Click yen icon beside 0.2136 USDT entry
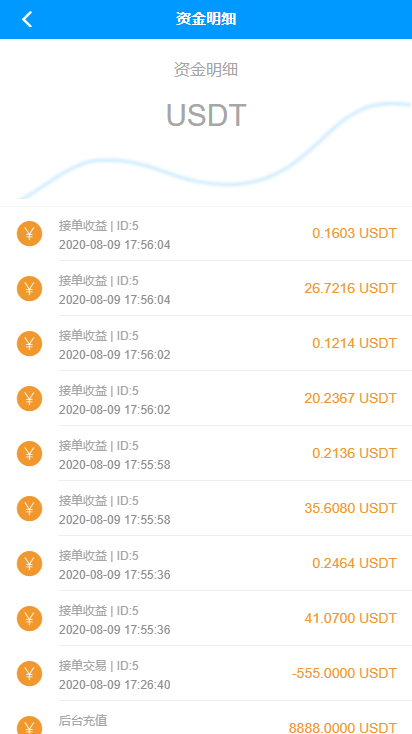The width and height of the screenshot is (412, 734). coord(29,453)
